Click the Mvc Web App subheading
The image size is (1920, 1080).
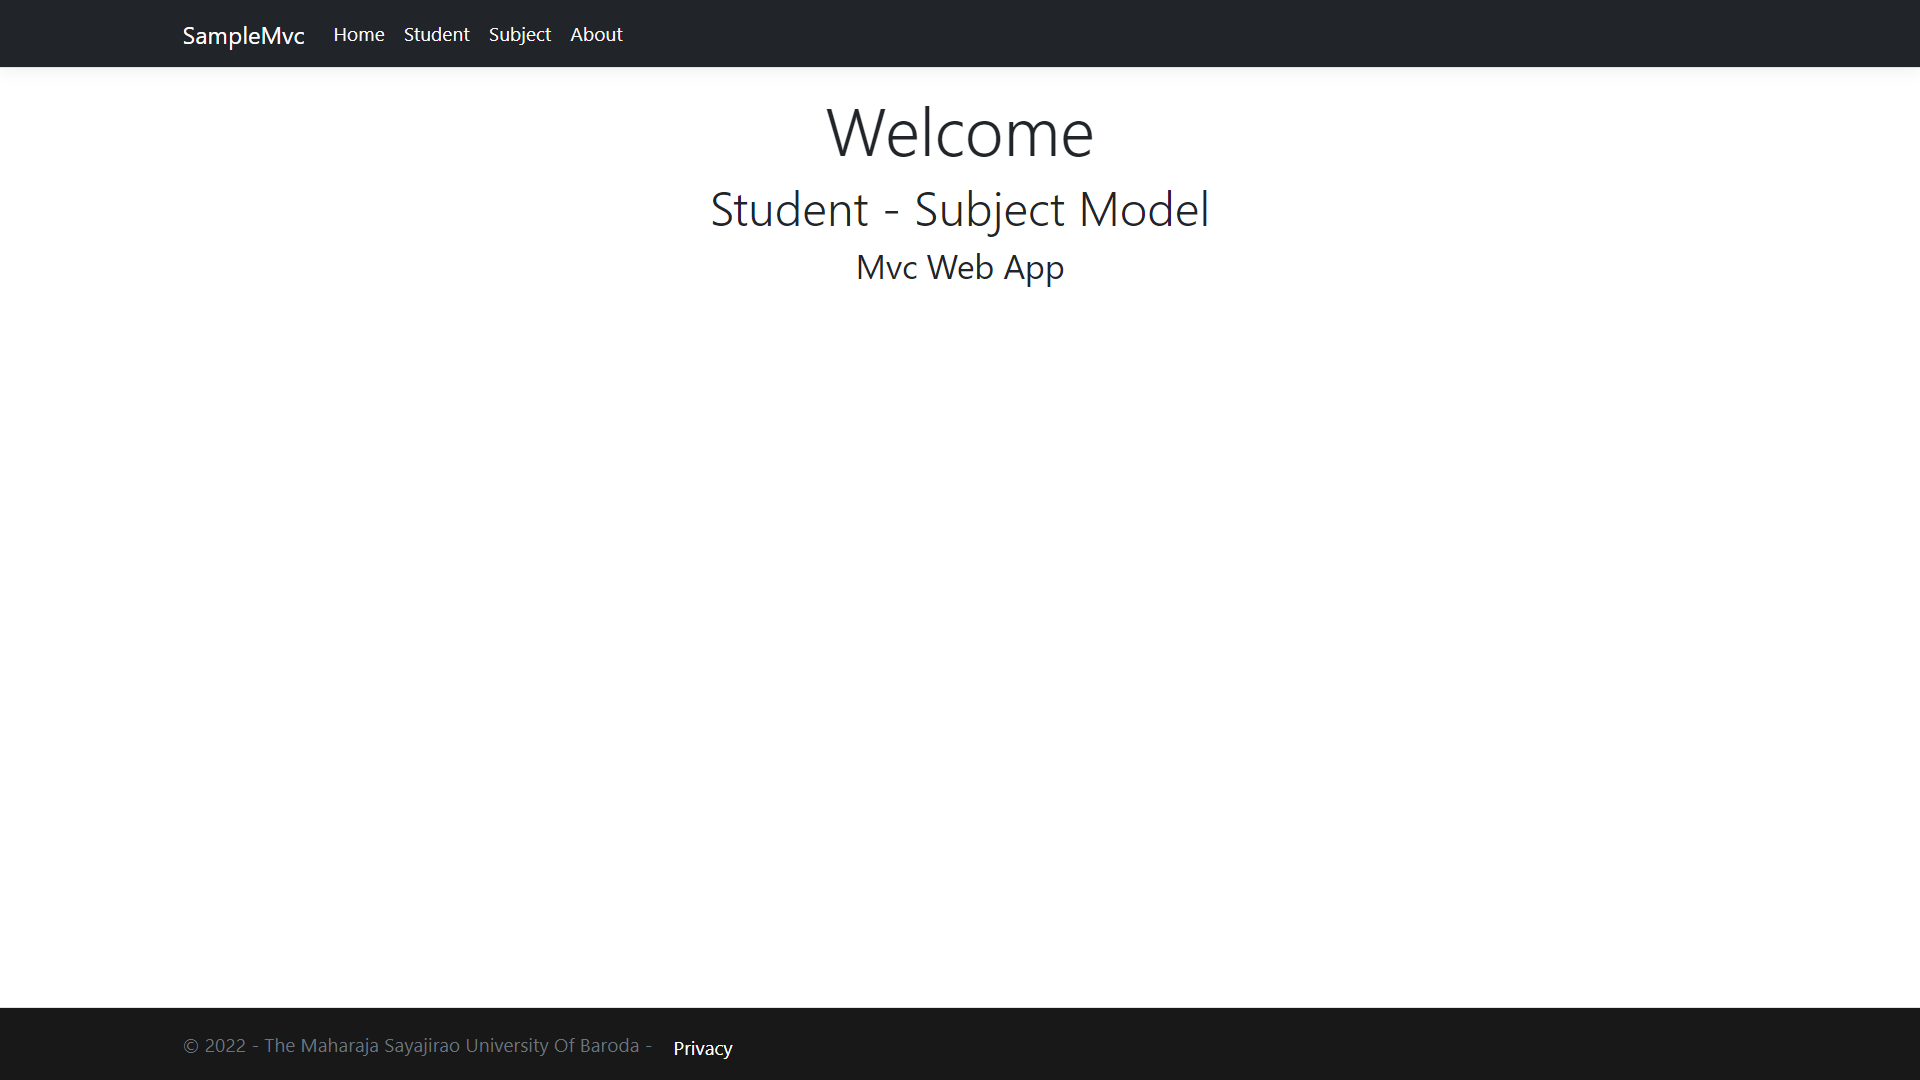960,268
